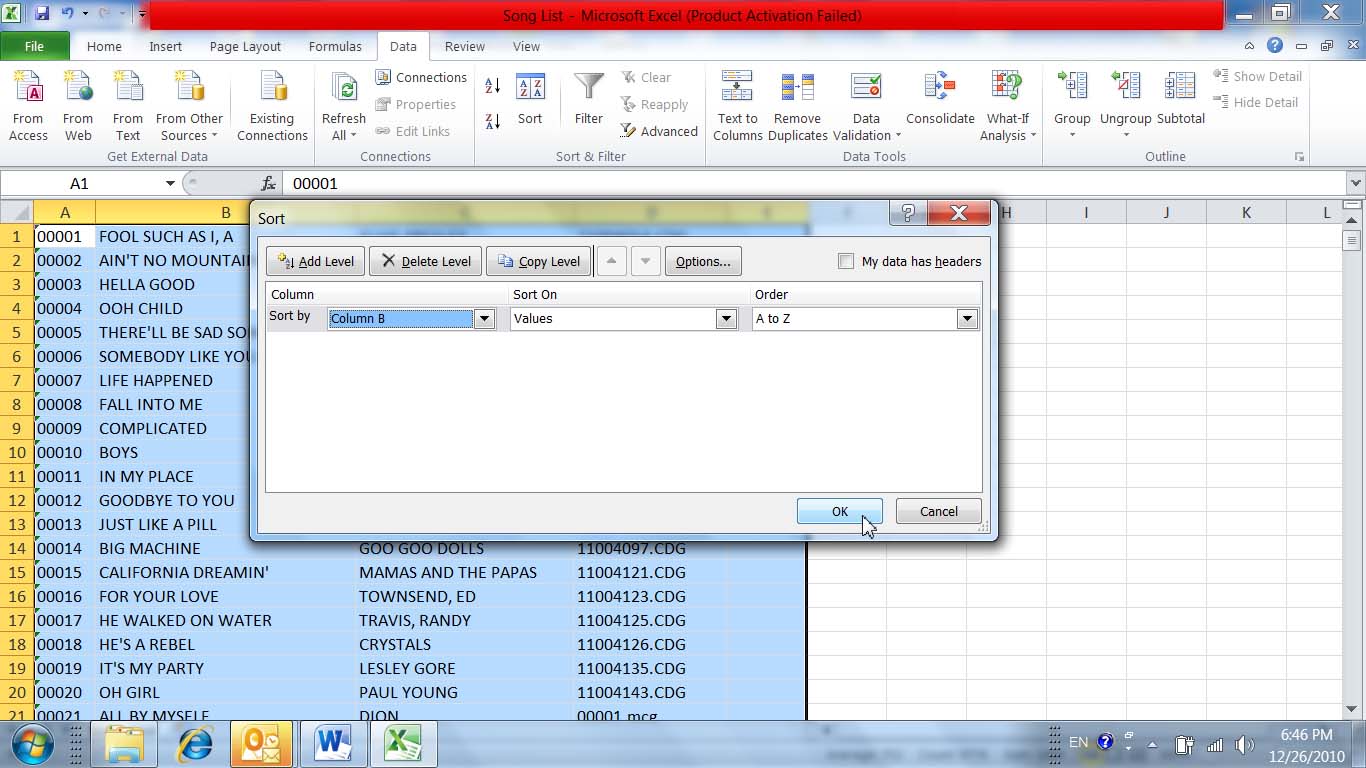1366x768 pixels.
Task: Expand the Order A to Z dropdown
Action: tap(966, 319)
